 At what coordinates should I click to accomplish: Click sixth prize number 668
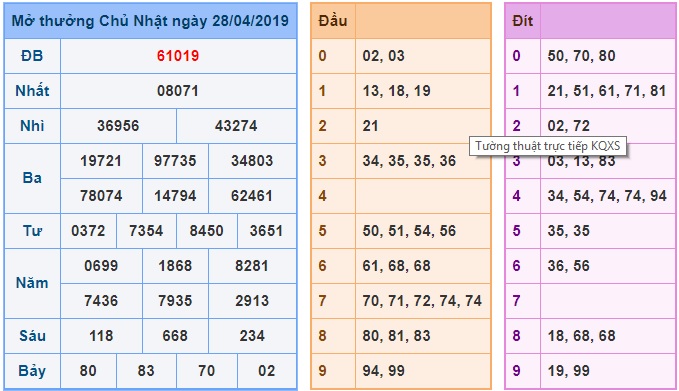click(175, 336)
